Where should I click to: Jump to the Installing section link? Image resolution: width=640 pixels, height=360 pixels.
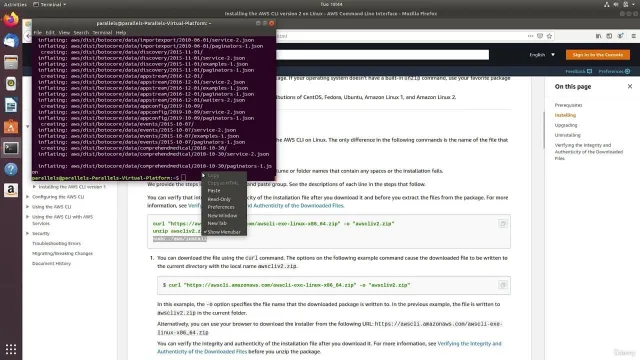(565, 115)
